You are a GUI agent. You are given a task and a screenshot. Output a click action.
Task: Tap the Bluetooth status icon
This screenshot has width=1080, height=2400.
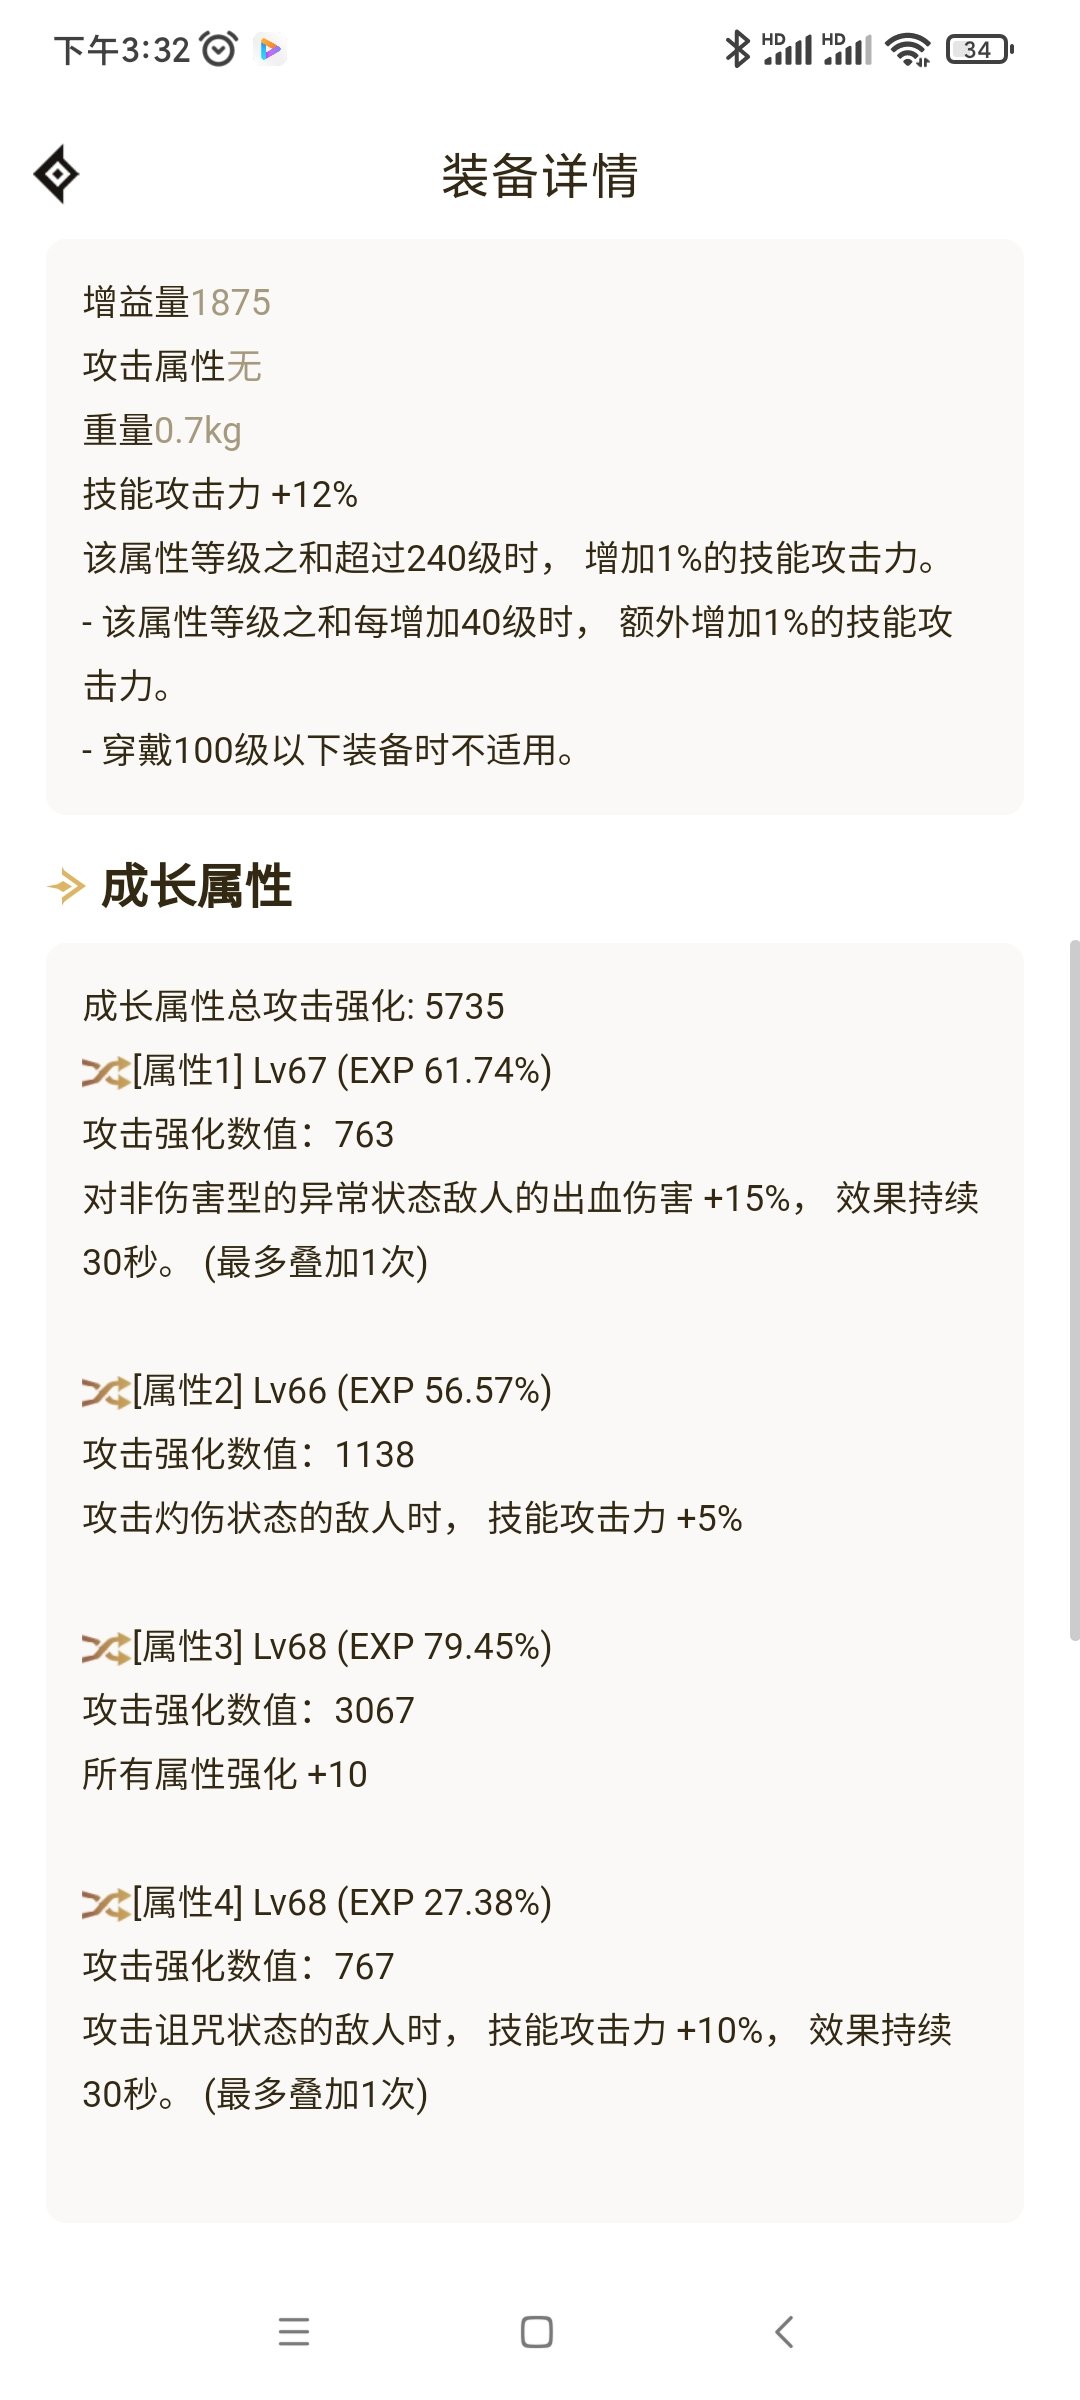737,49
